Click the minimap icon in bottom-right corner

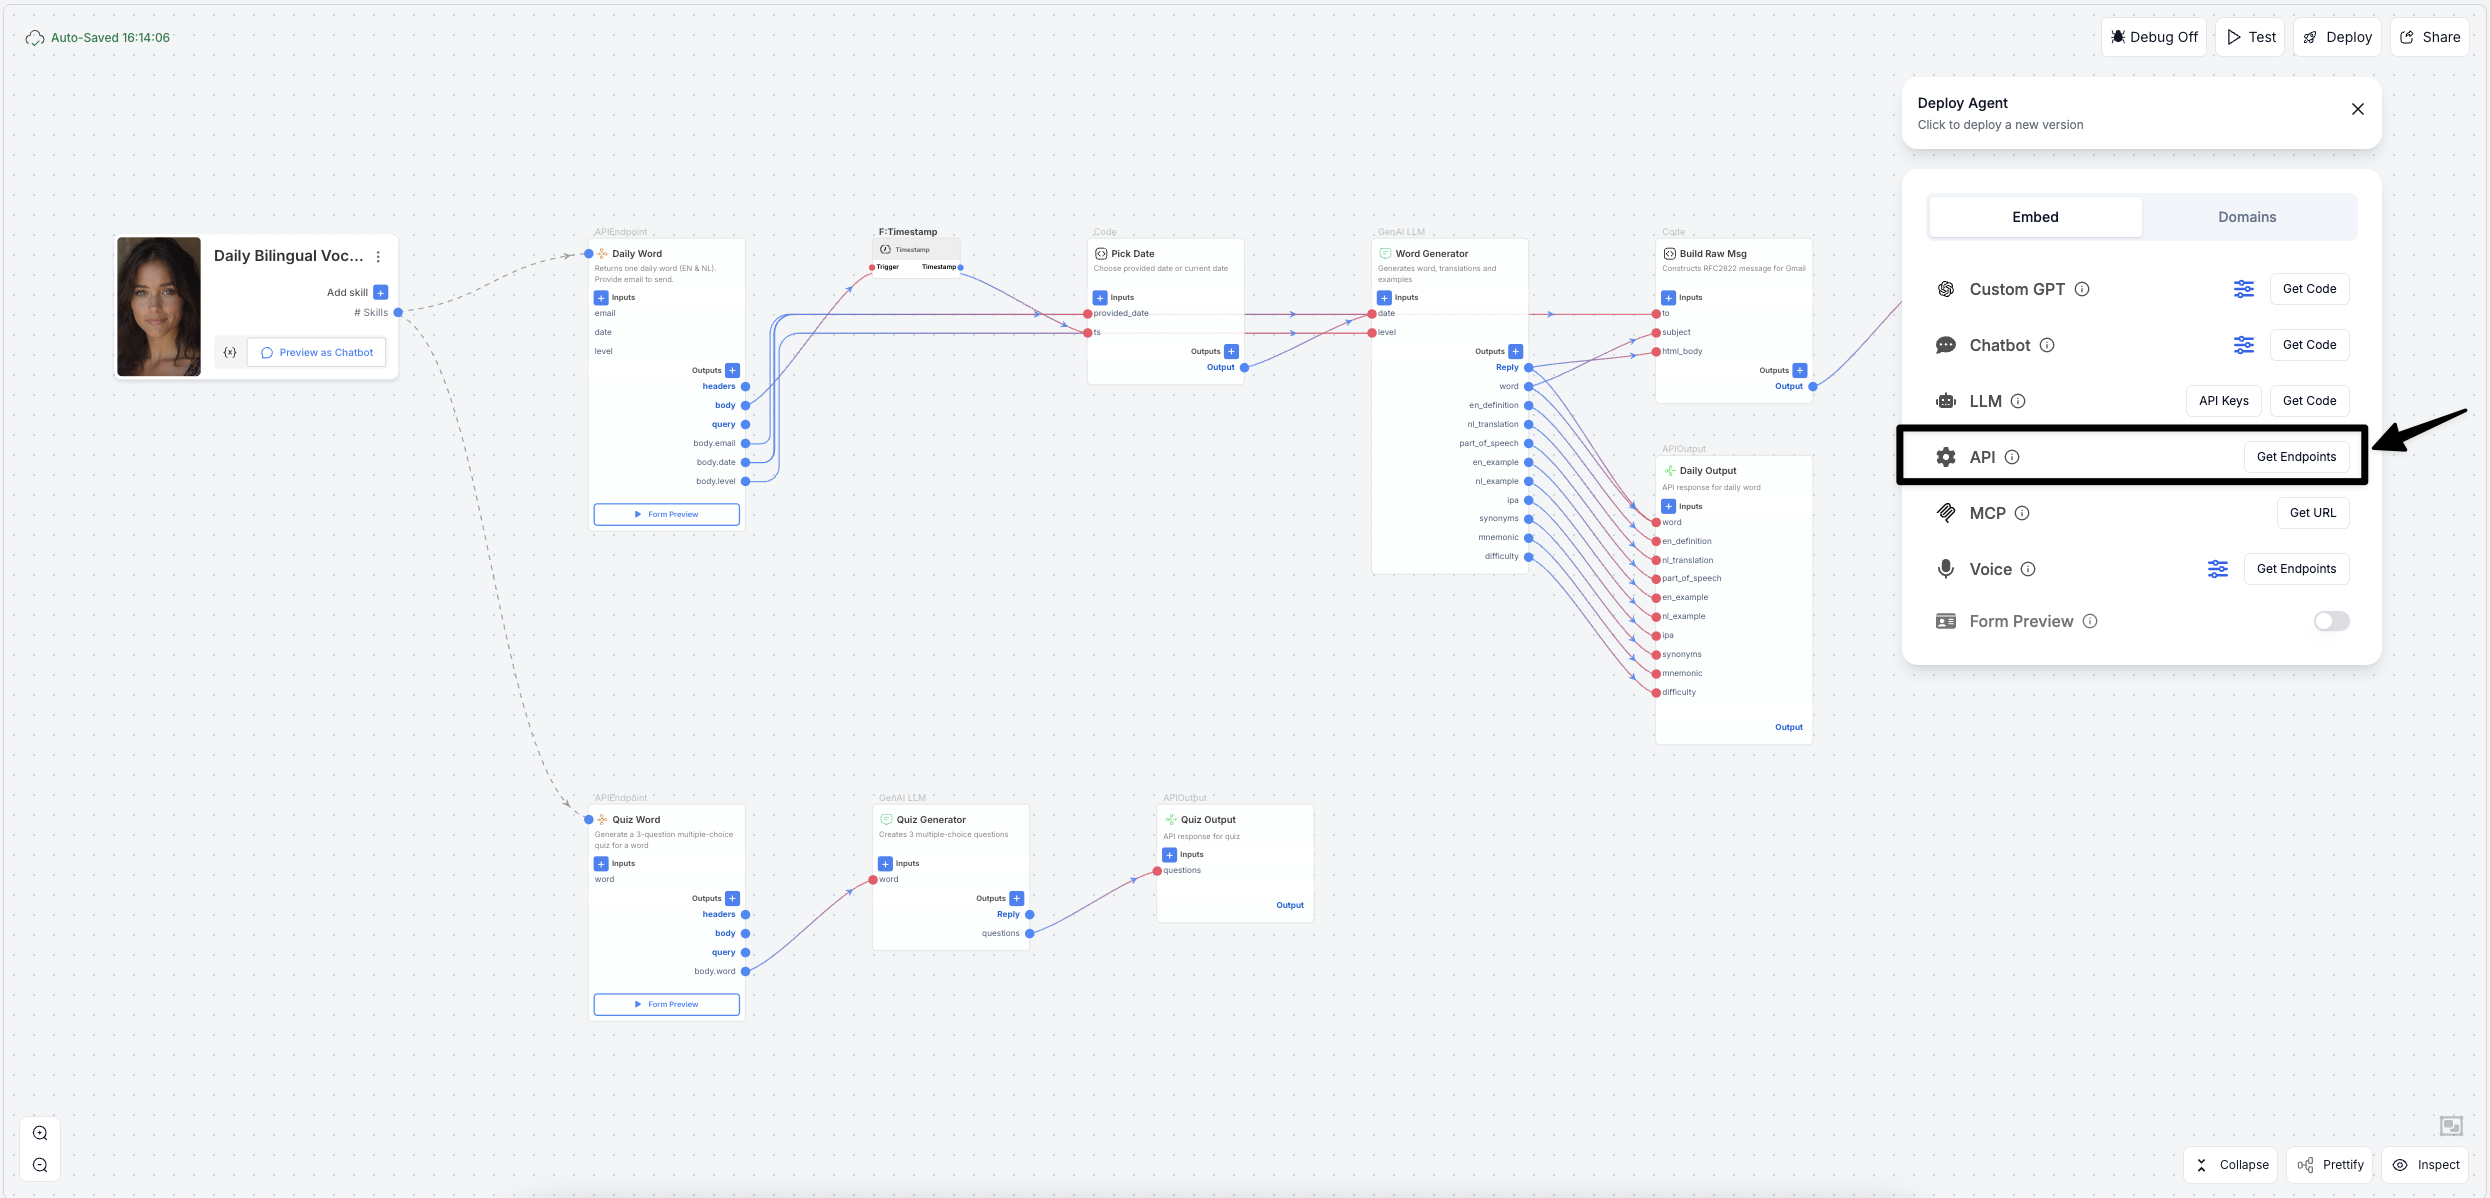[x=2451, y=1125]
